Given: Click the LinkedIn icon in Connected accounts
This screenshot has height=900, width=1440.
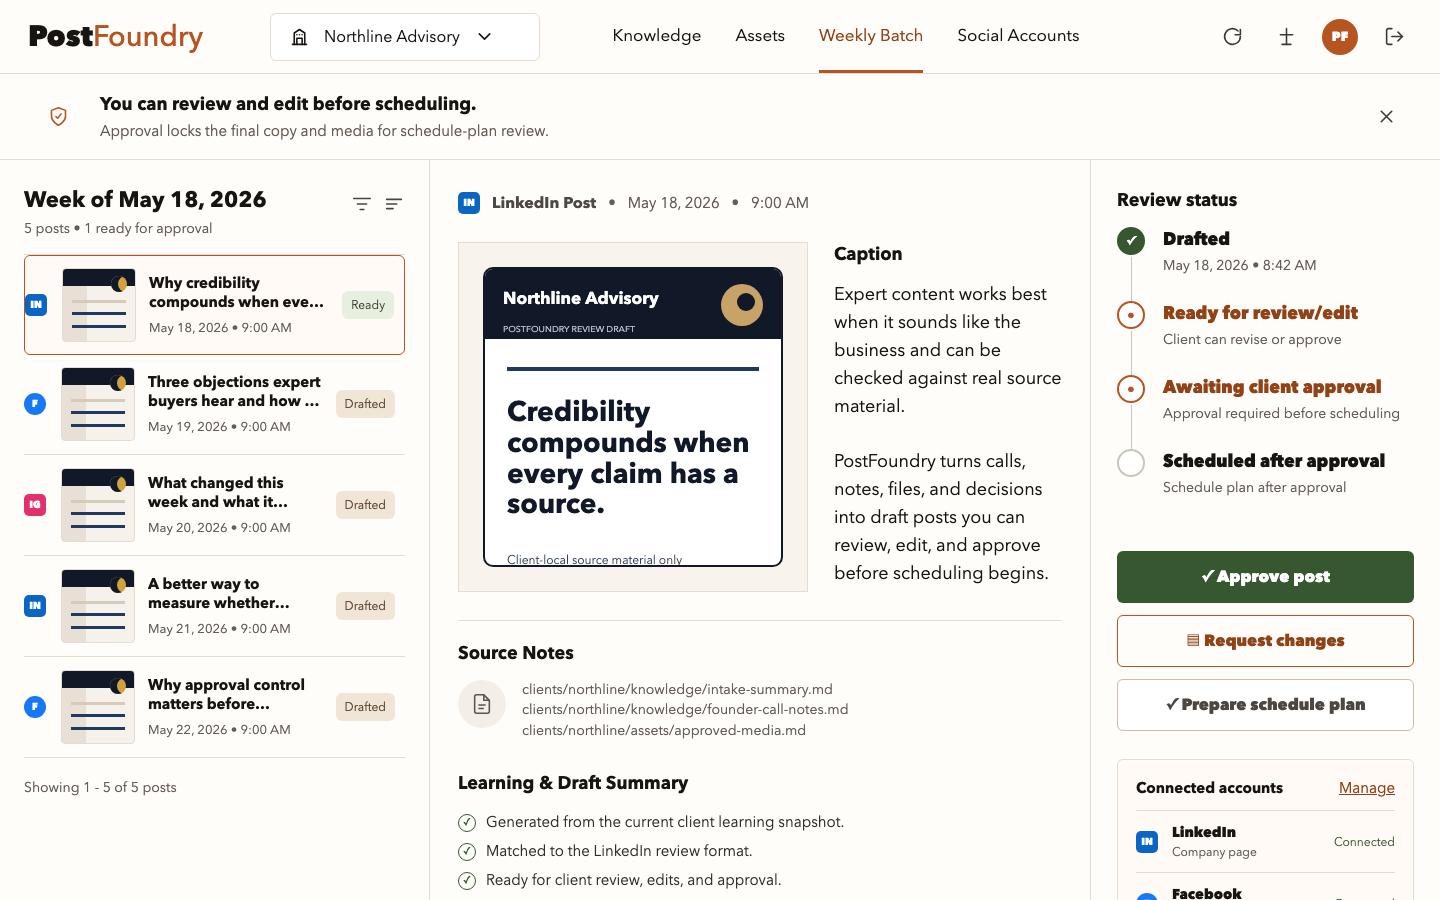Looking at the screenshot, I should [x=1147, y=842].
